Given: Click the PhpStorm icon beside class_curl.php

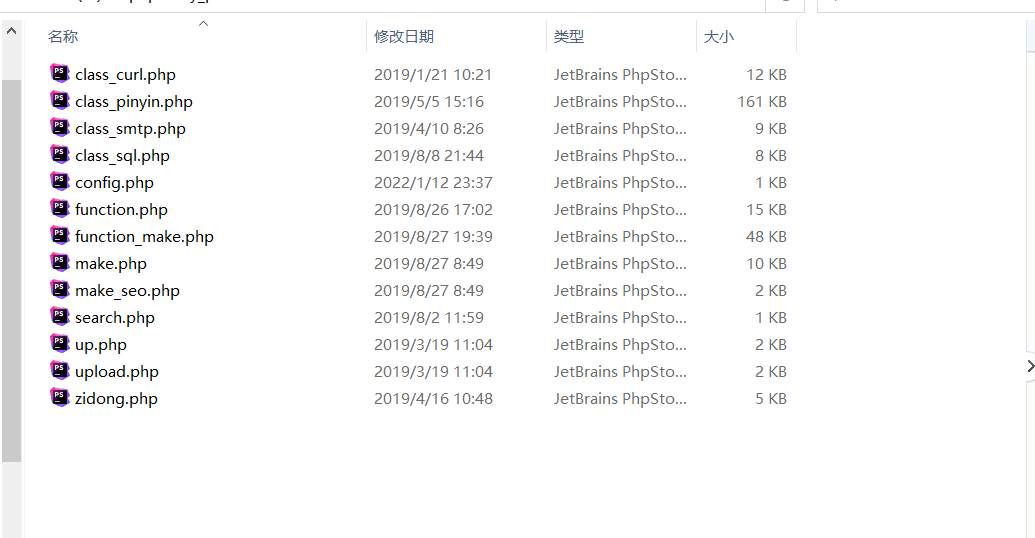Looking at the screenshot, I should click(60, 74).
